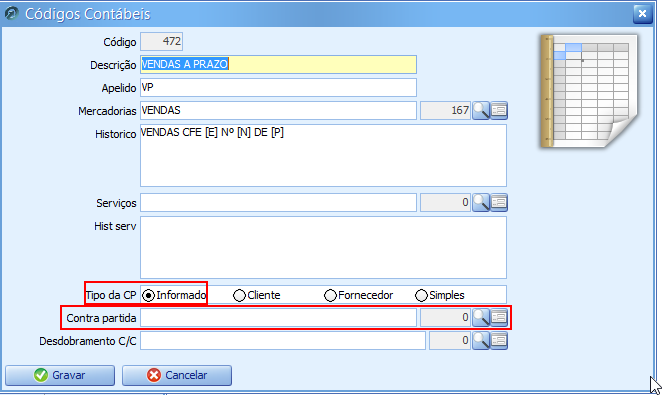
Task: Search Contra partida with magnifier icon
Action: 481,318
